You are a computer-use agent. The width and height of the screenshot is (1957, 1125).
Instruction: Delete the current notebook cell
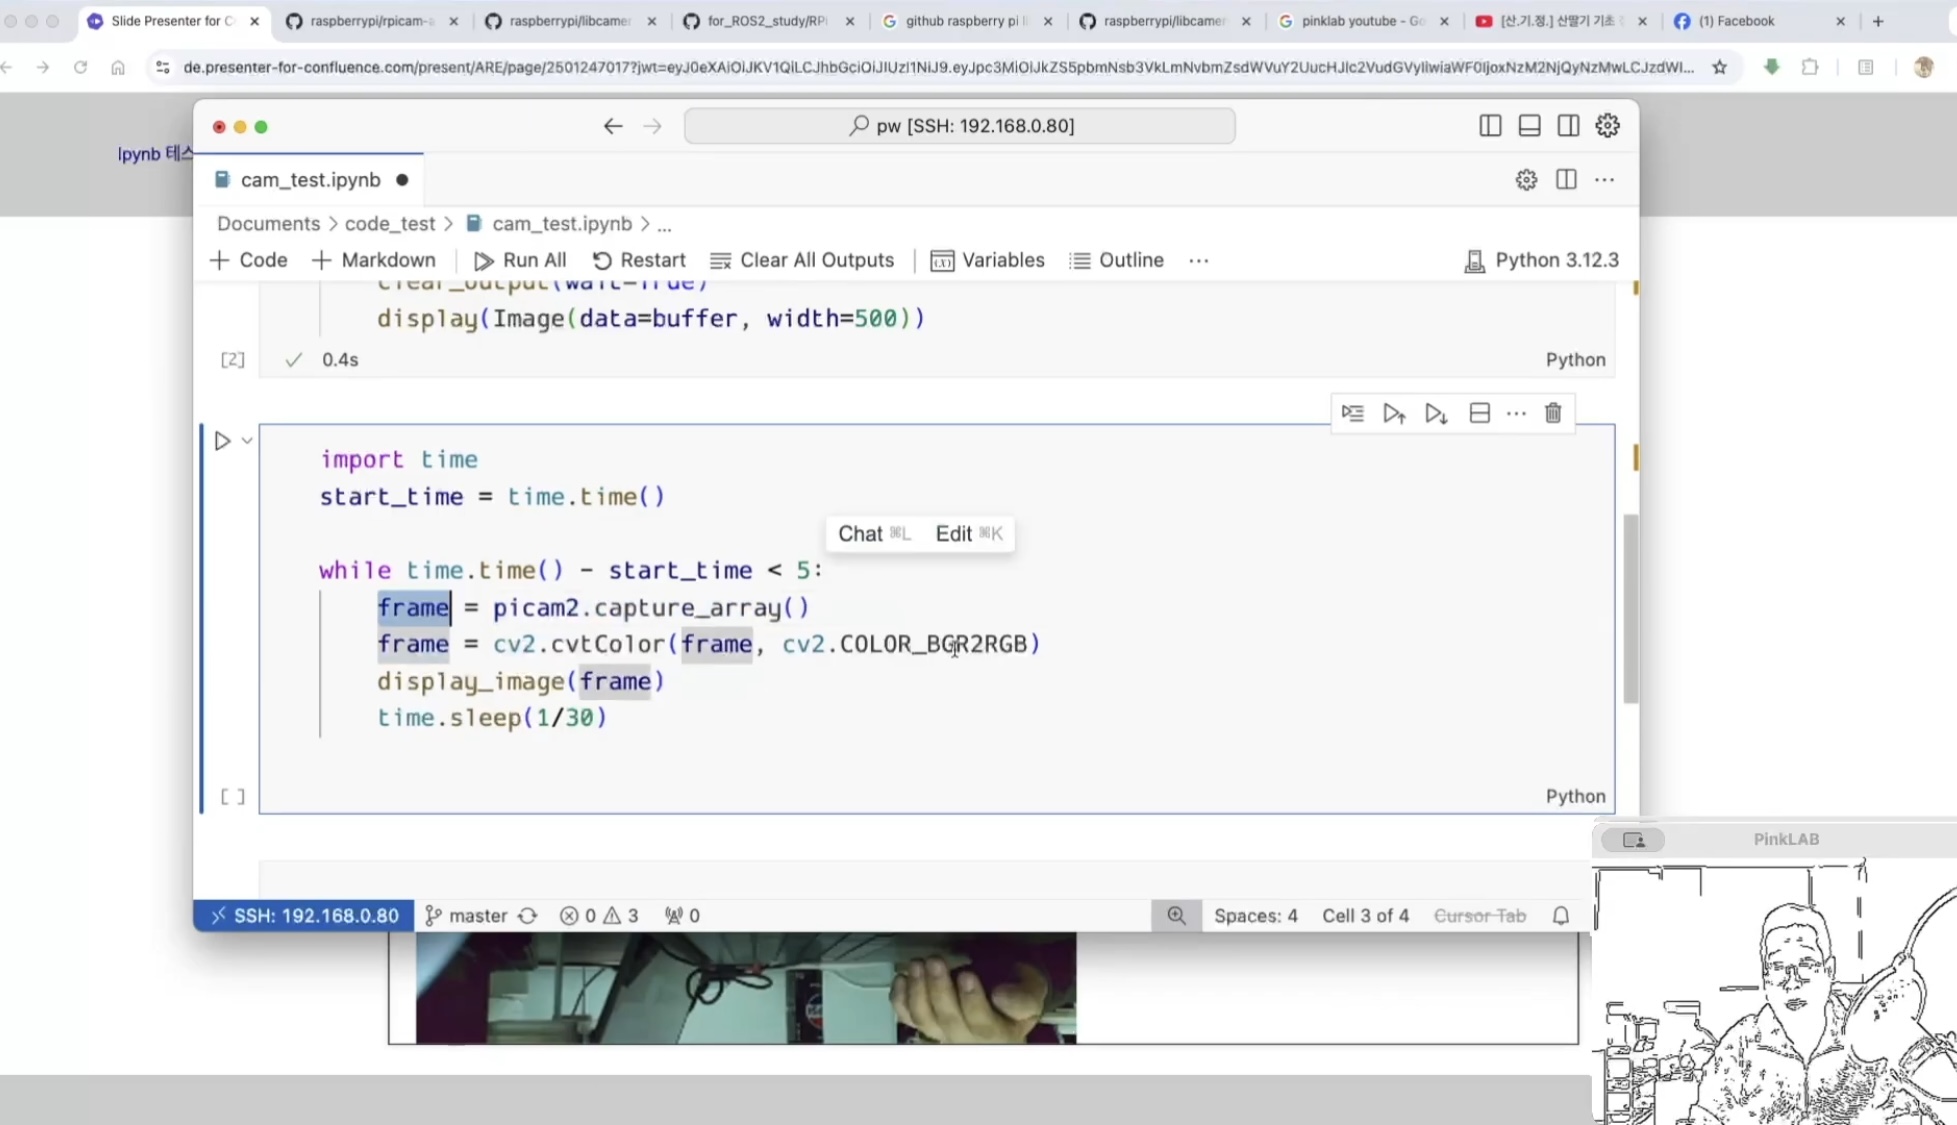[x=1552, y=413]
